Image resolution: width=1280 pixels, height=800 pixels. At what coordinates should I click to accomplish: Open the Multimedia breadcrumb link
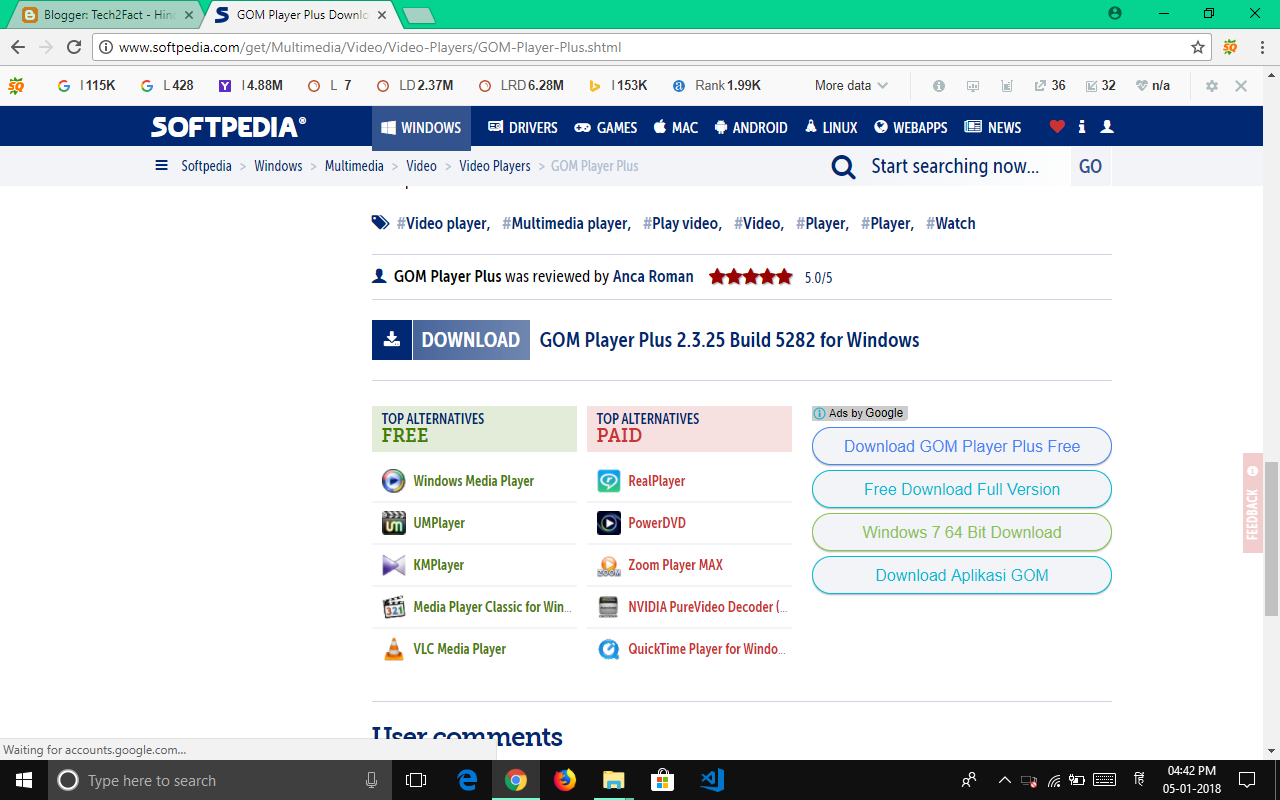coord(354,166)
